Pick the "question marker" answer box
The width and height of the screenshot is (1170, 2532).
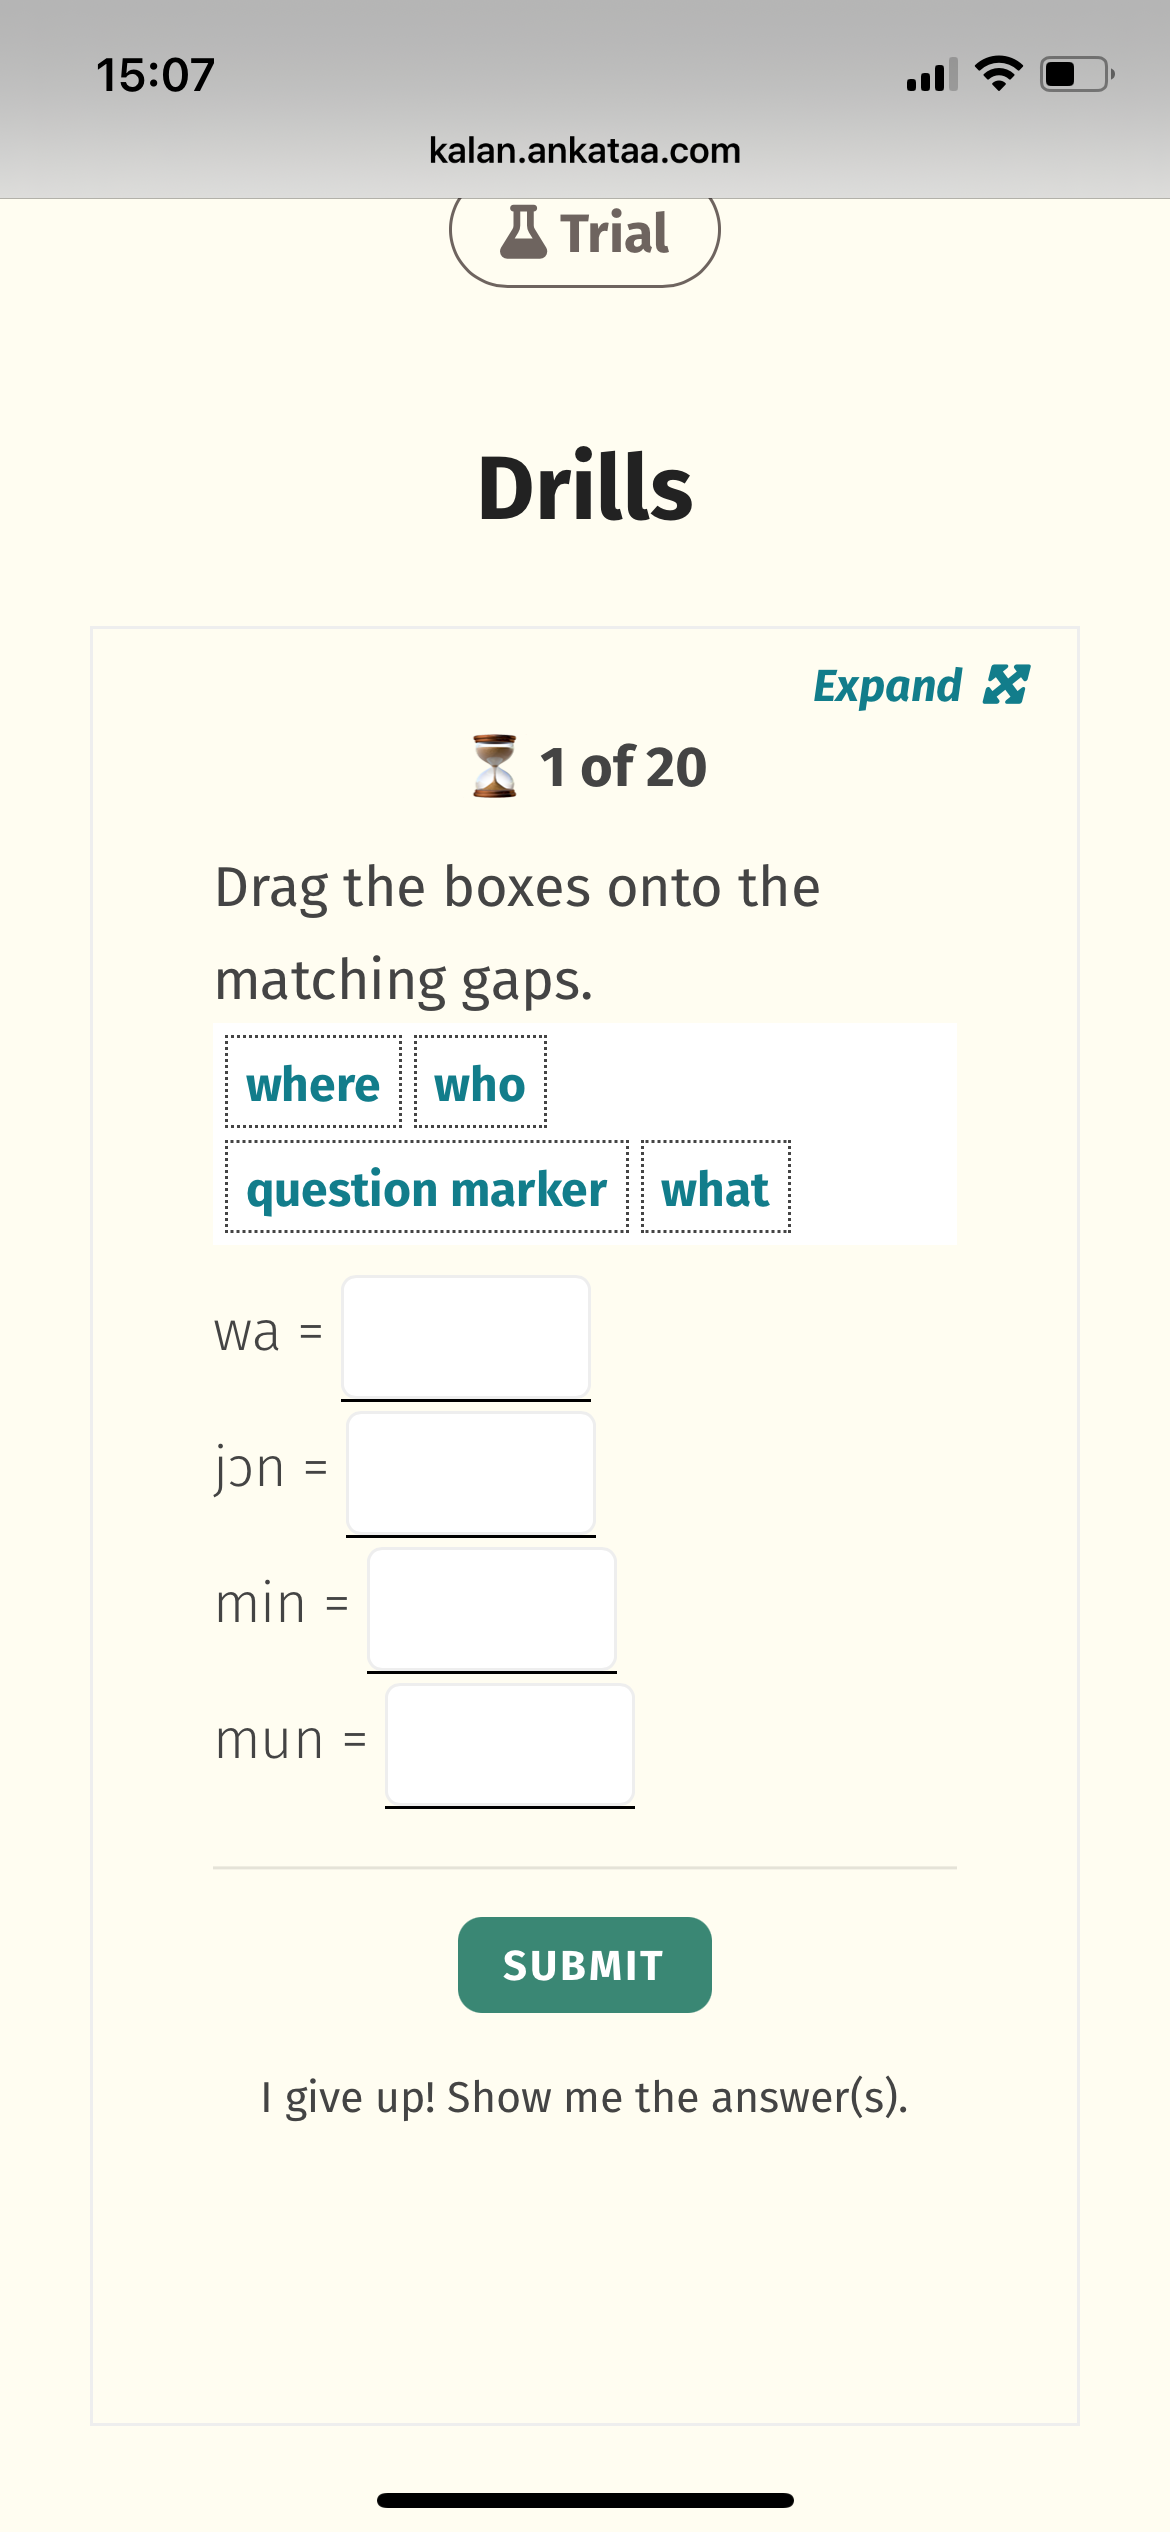pos(427,1188)
